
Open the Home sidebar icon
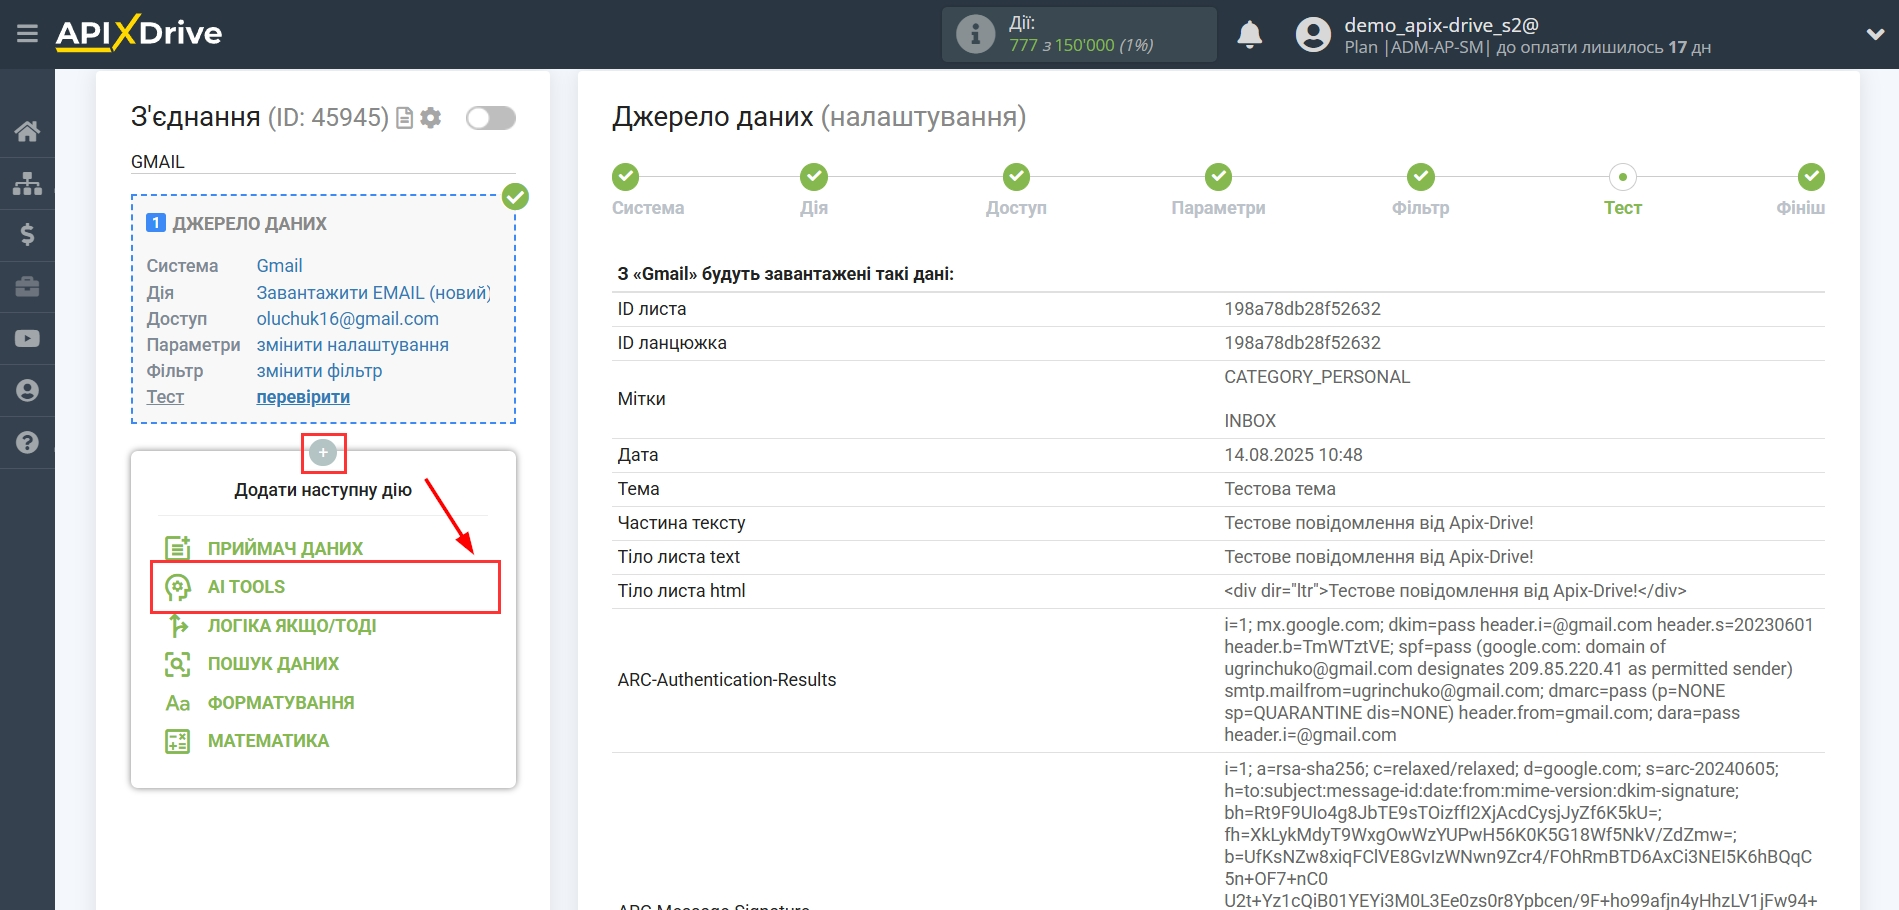tap(27, 131)
